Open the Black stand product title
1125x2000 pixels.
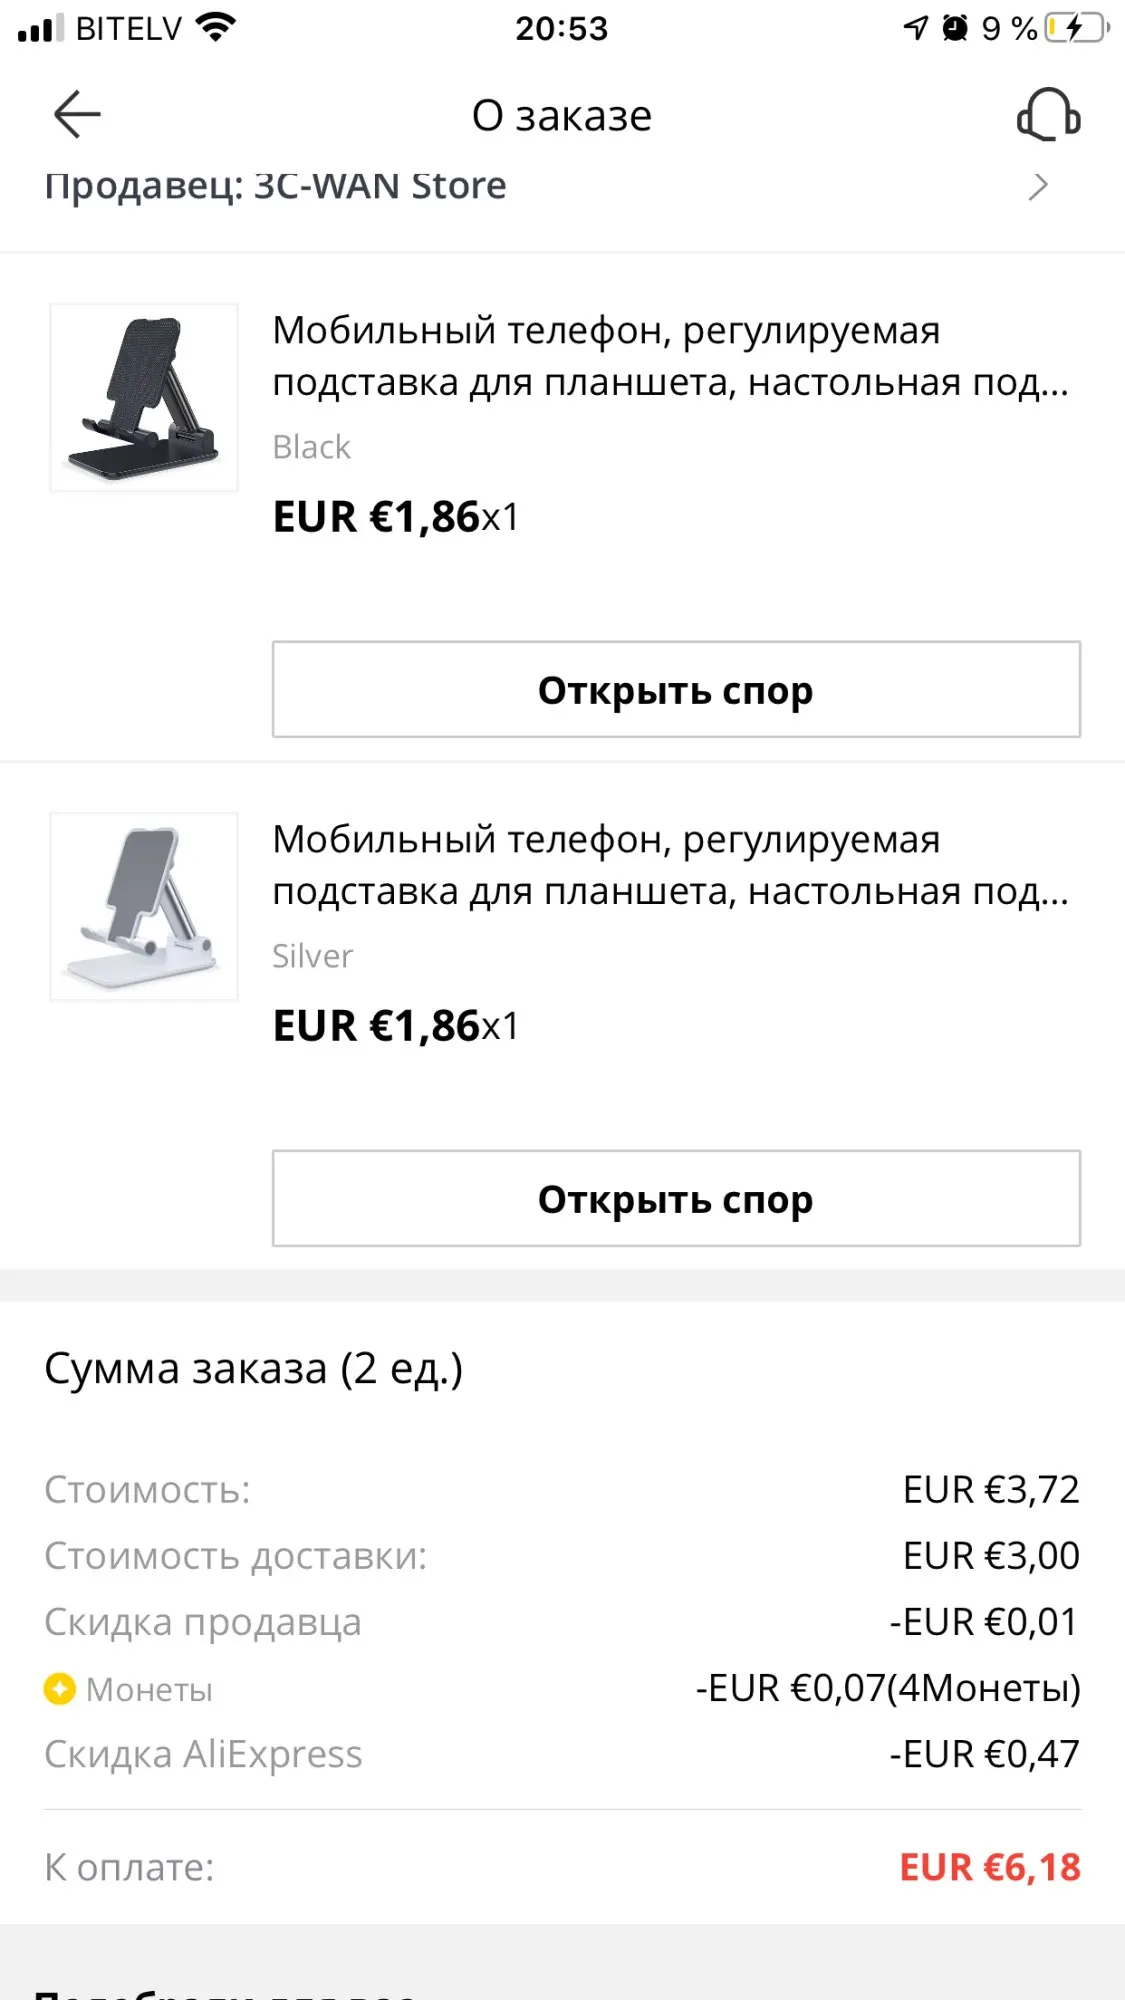click(670, 356)
